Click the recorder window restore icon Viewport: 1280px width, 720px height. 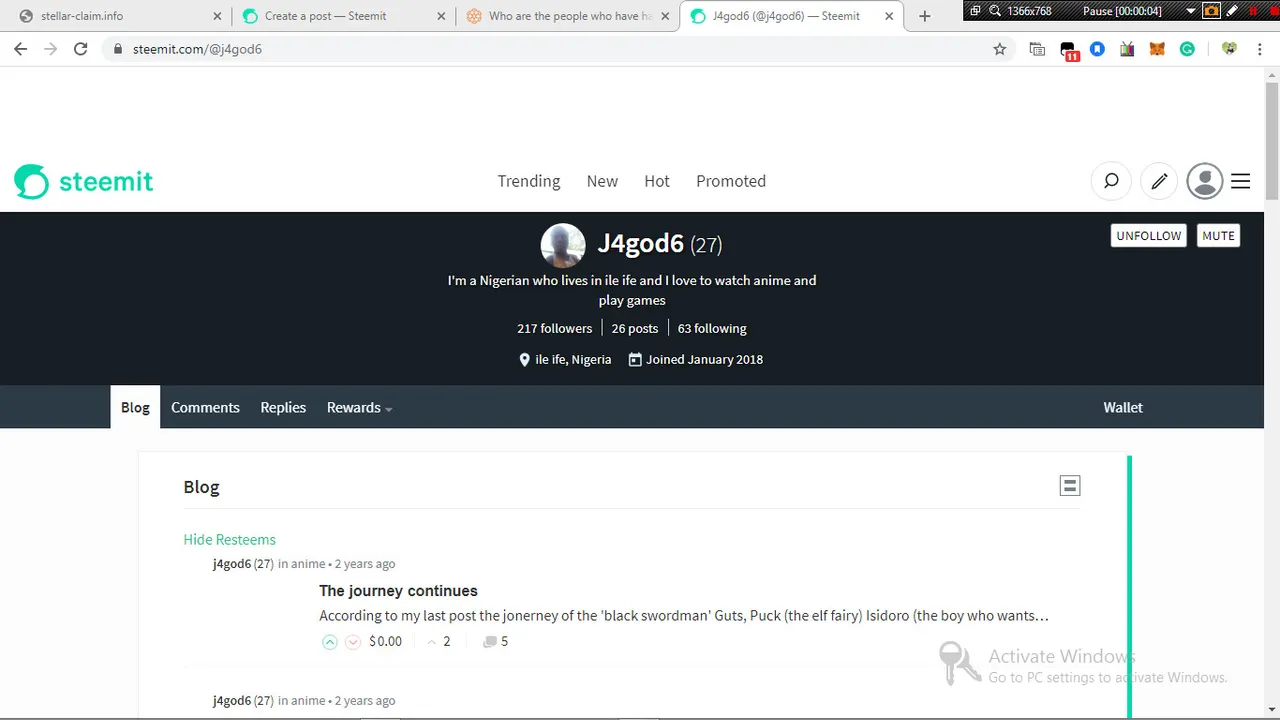click(975, 10)
